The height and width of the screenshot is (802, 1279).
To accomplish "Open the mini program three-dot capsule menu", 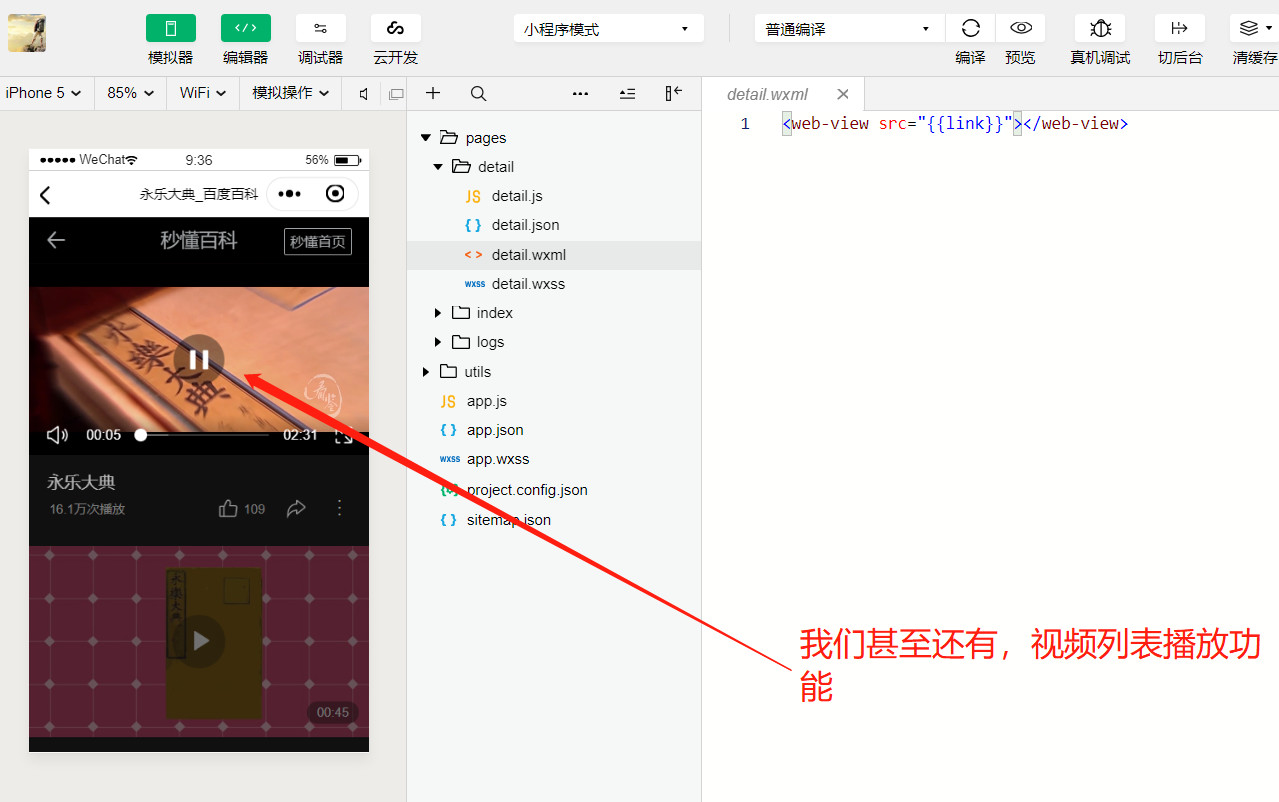I will click(290, 194).
